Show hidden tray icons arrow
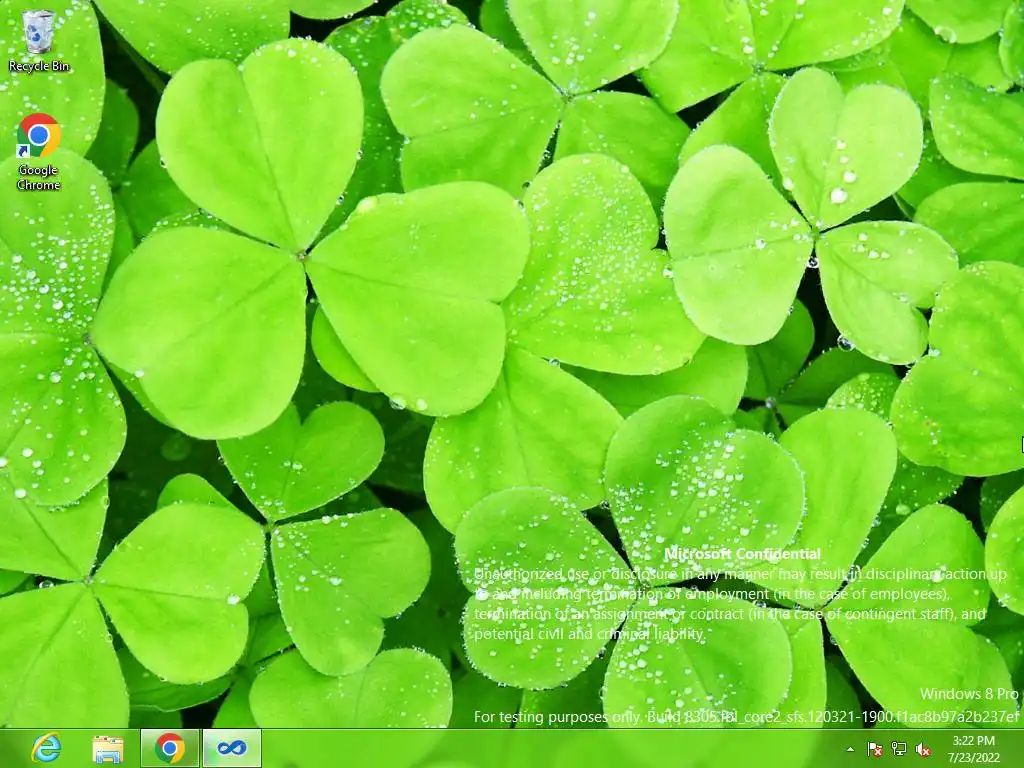This screenshot has height=768, width=1024. click(850, 749)
